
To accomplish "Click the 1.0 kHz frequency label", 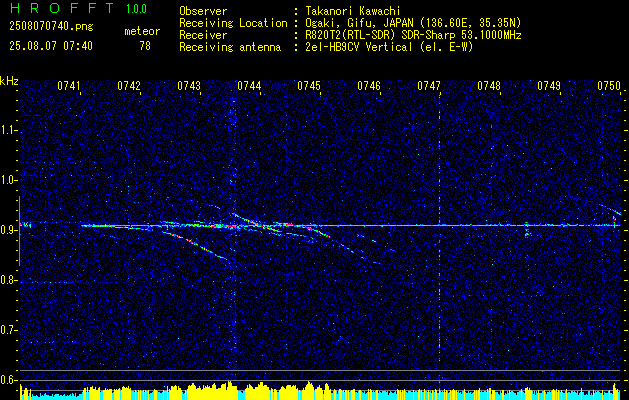I will point(8,180).
